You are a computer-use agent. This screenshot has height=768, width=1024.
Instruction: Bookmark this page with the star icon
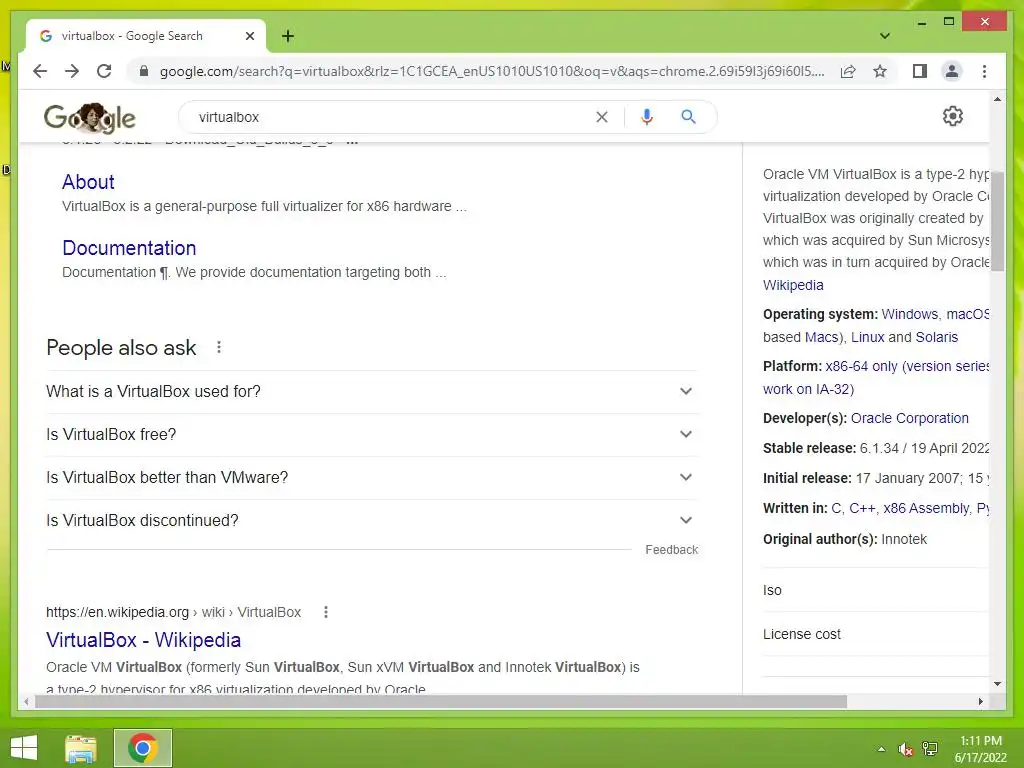[880, 71]
